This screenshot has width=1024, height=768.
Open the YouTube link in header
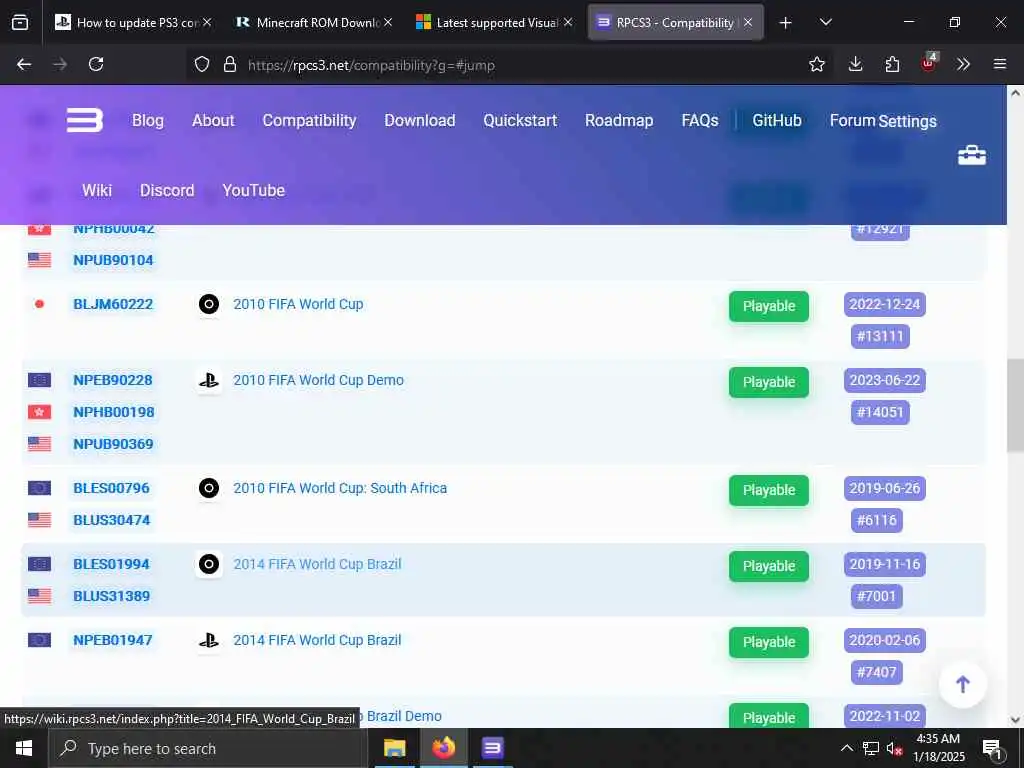click(253, 190)
